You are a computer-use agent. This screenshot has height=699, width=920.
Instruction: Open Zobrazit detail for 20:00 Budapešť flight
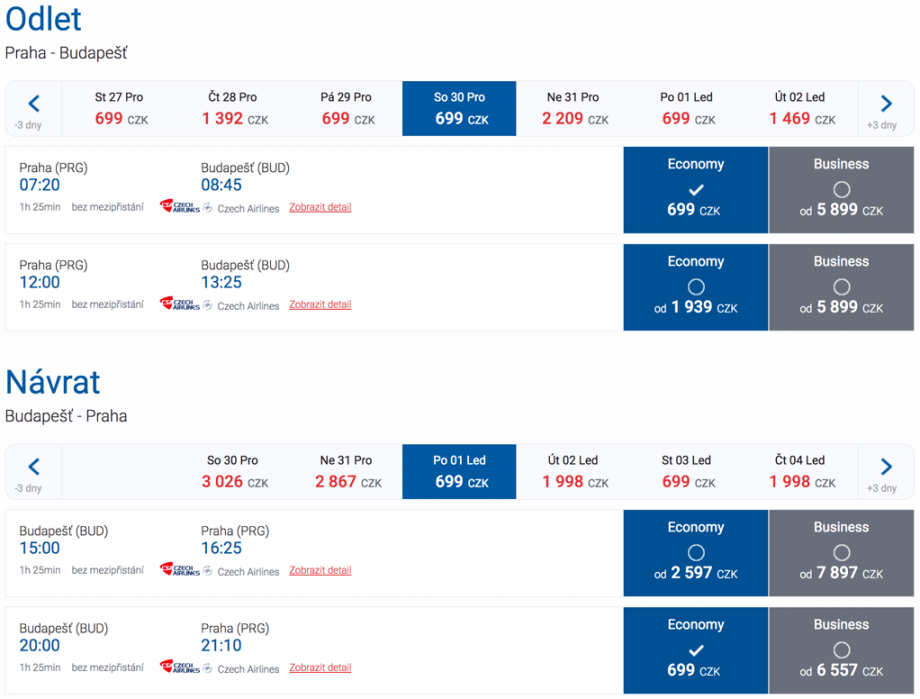(x=320, y=668)
